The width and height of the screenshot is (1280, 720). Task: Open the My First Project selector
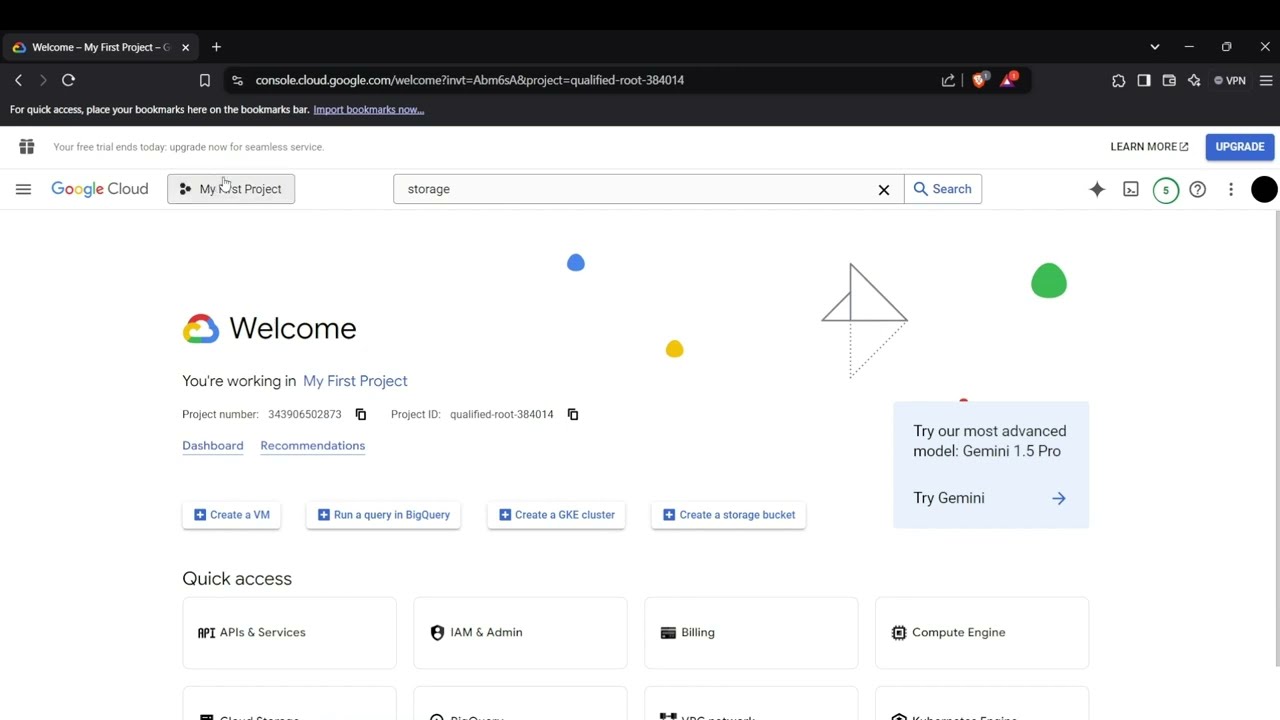point(231,189)
